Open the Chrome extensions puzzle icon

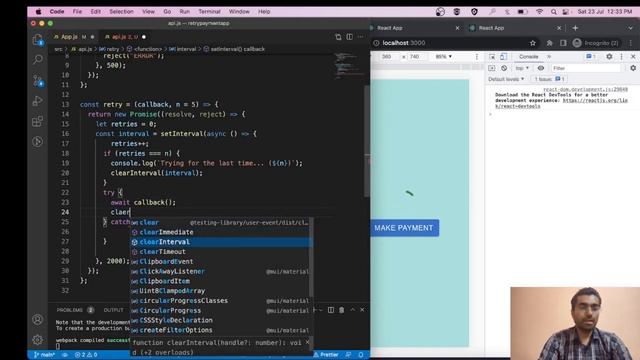point(549,43)
